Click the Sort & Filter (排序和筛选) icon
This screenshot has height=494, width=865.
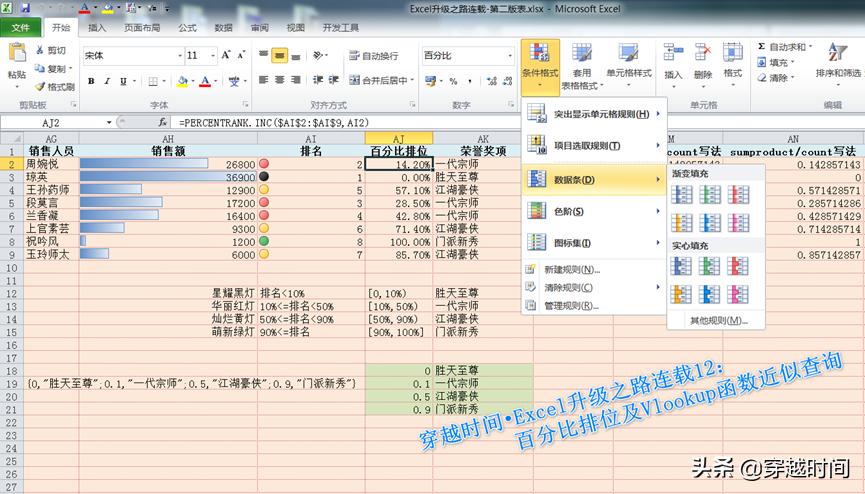click(x=837, y=52)
